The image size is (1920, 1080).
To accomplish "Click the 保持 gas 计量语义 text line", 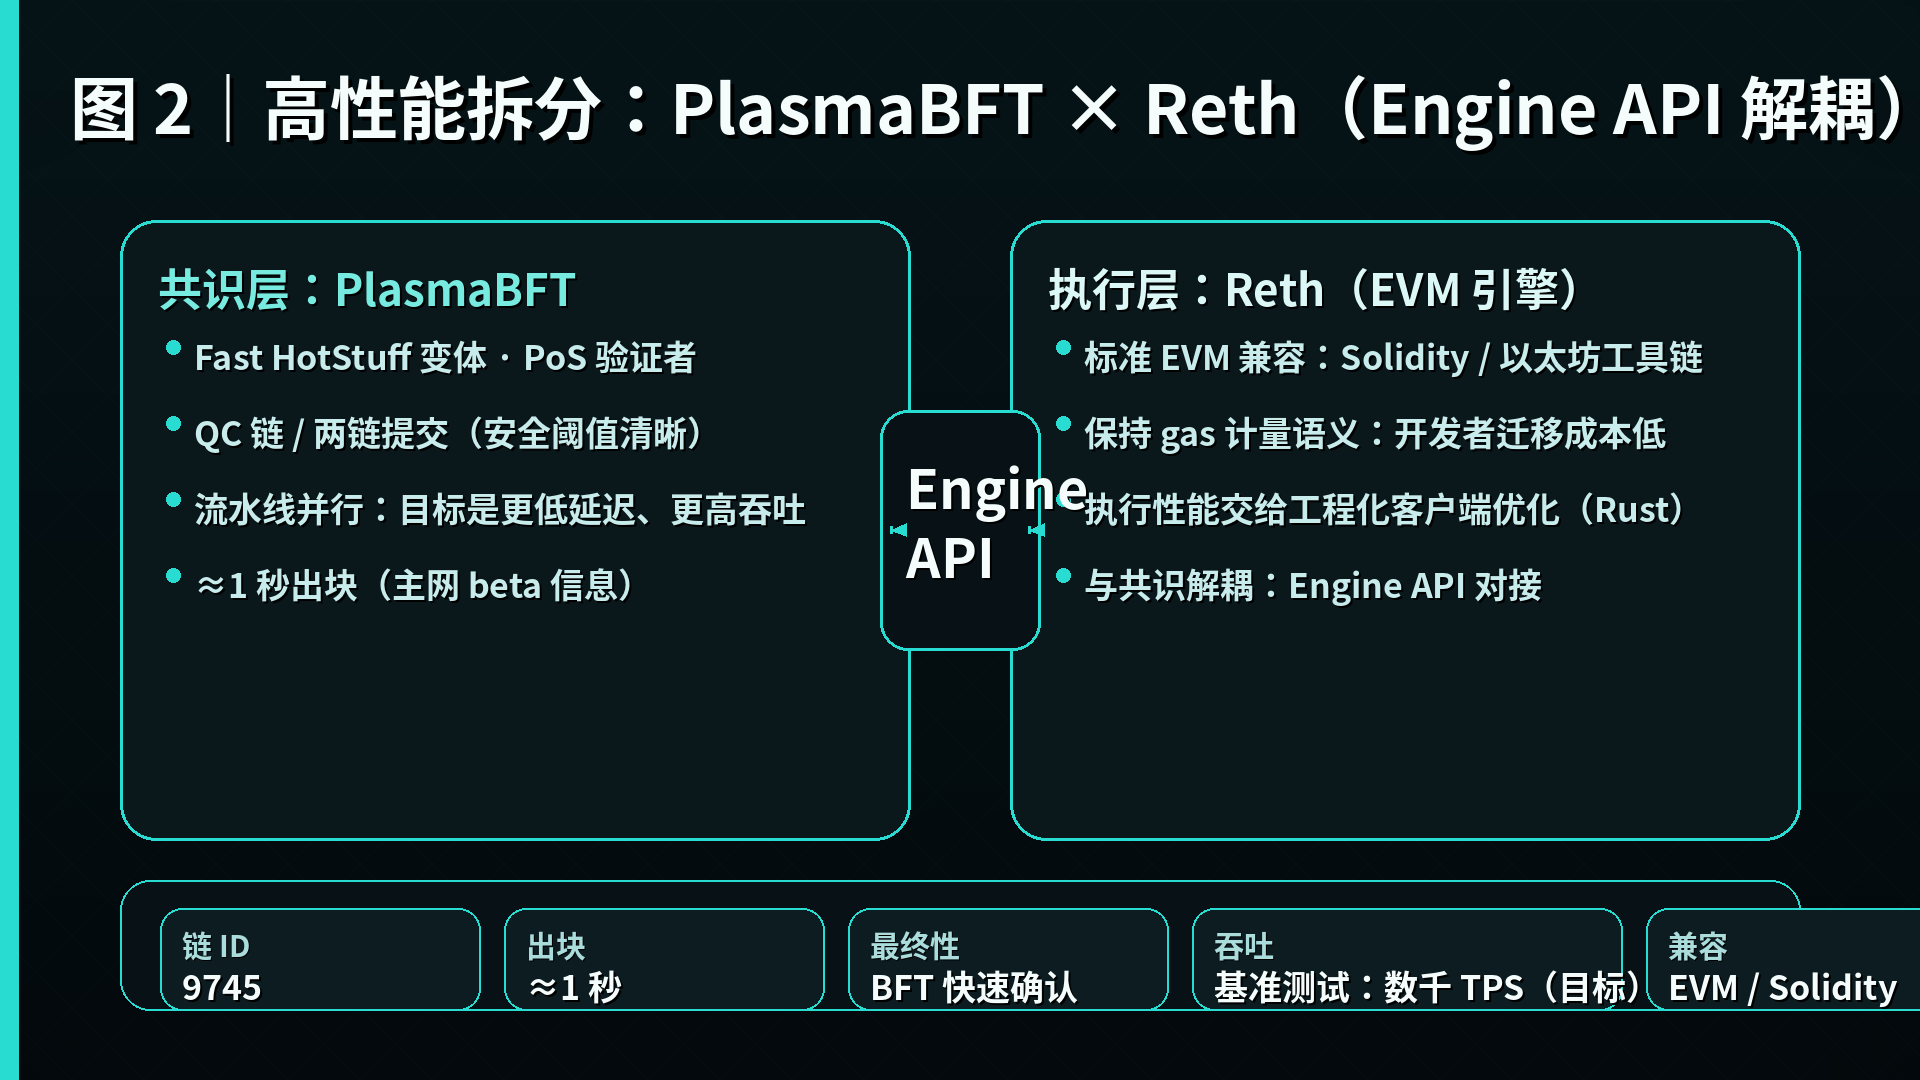I will point(1375,434).
